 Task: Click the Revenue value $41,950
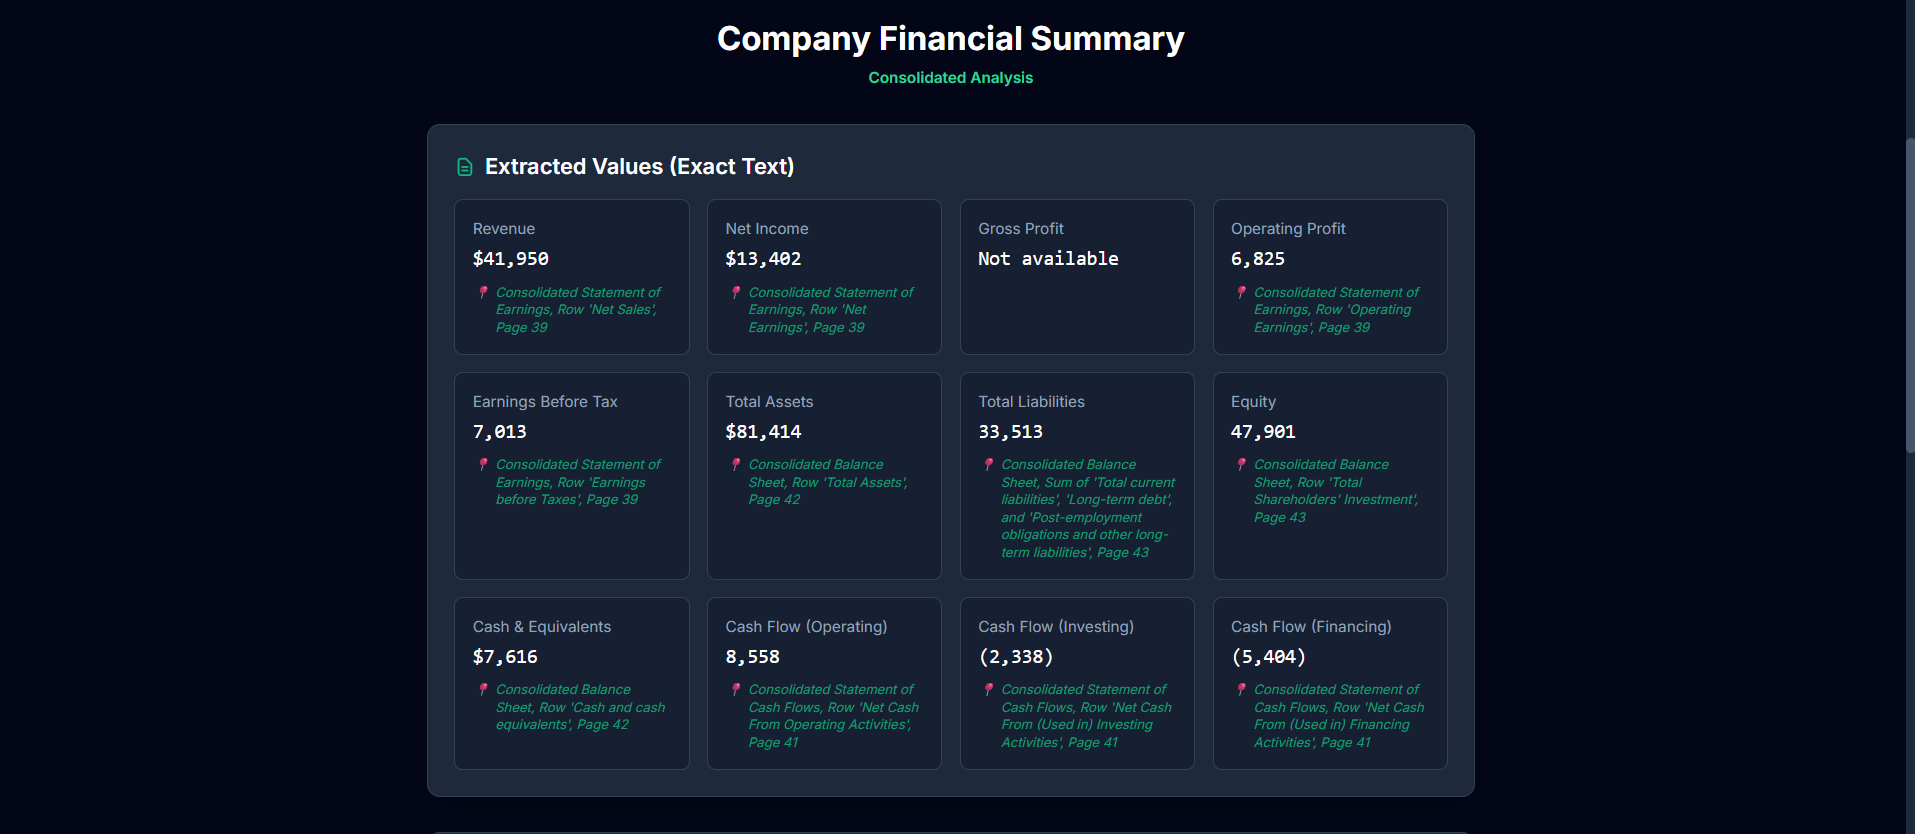(x=510, y=259)
